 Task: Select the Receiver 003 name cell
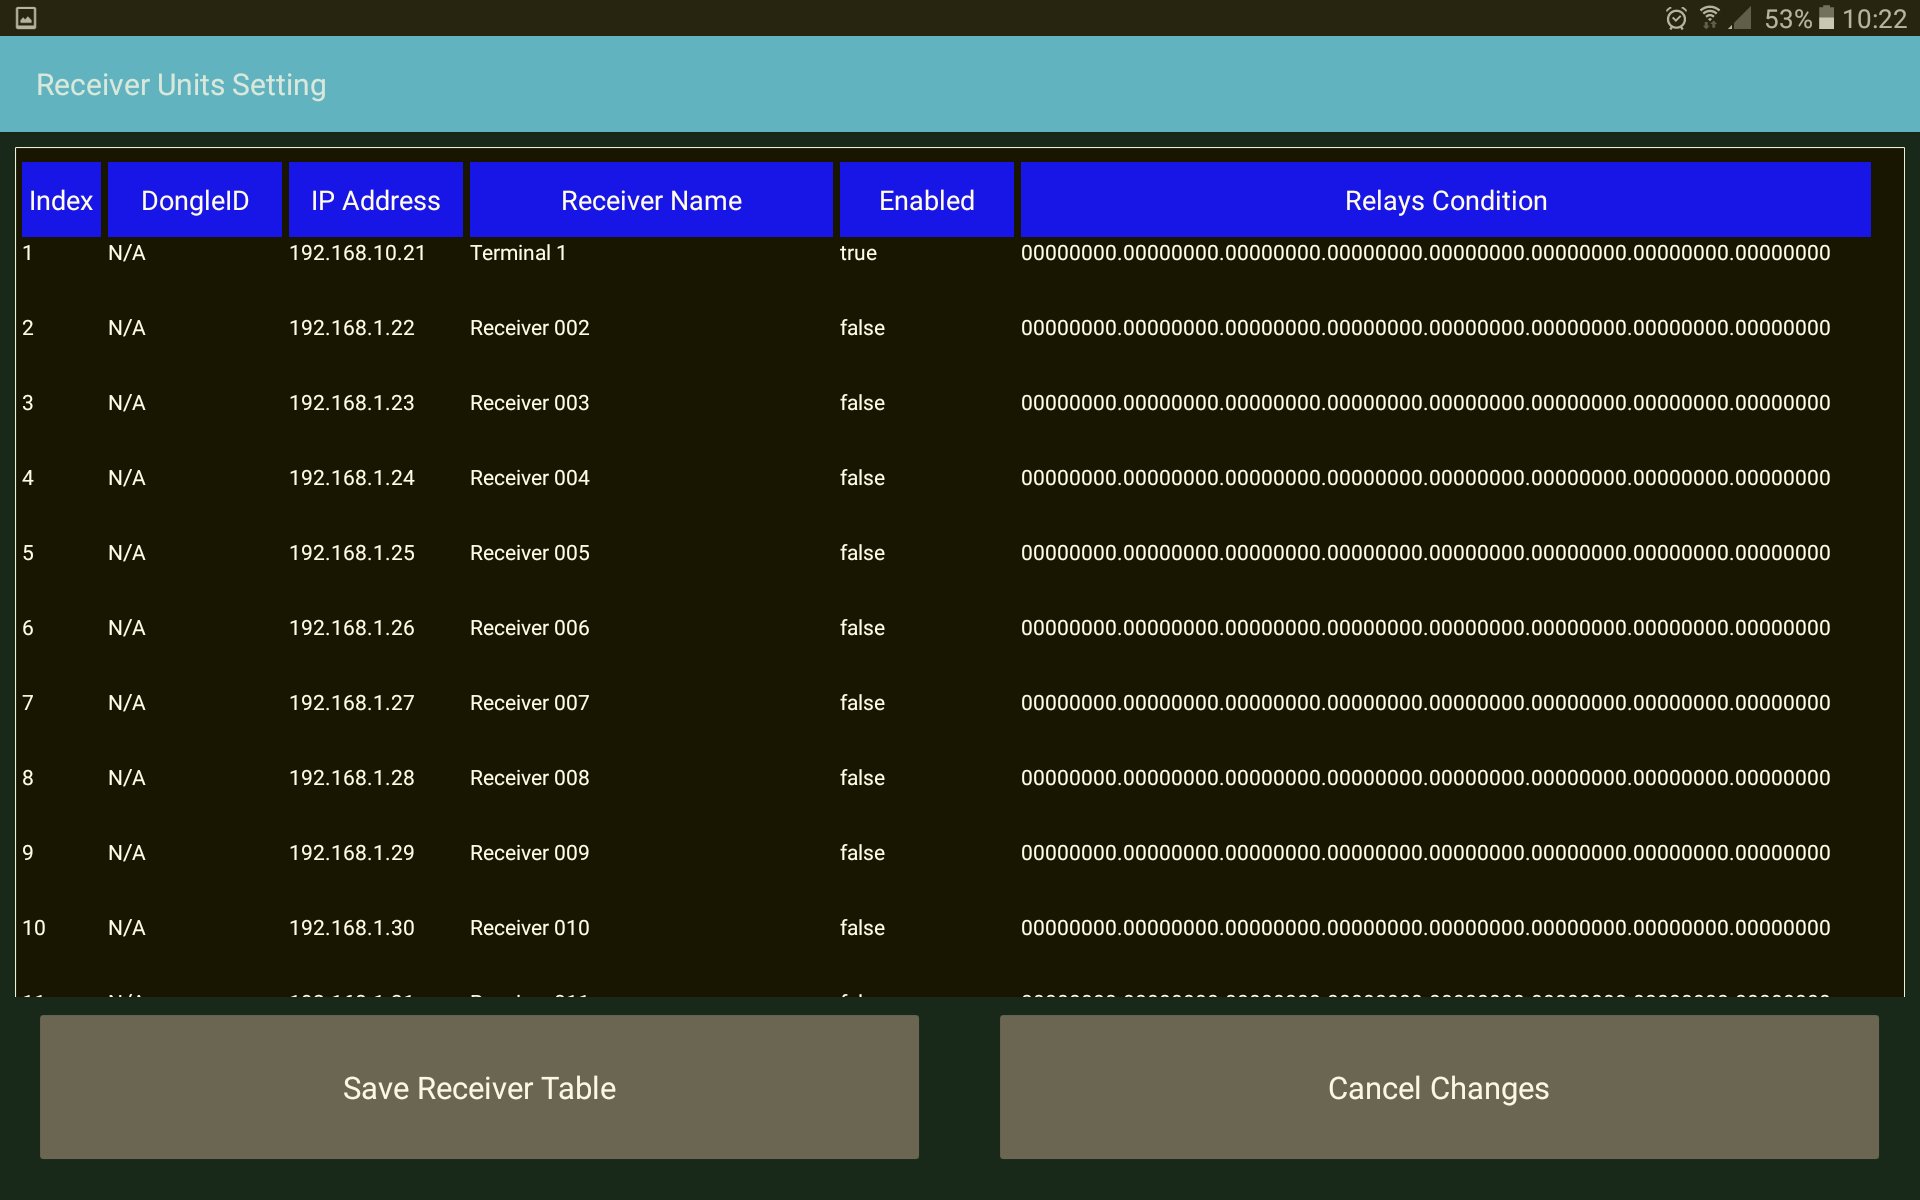coord(530,403)
